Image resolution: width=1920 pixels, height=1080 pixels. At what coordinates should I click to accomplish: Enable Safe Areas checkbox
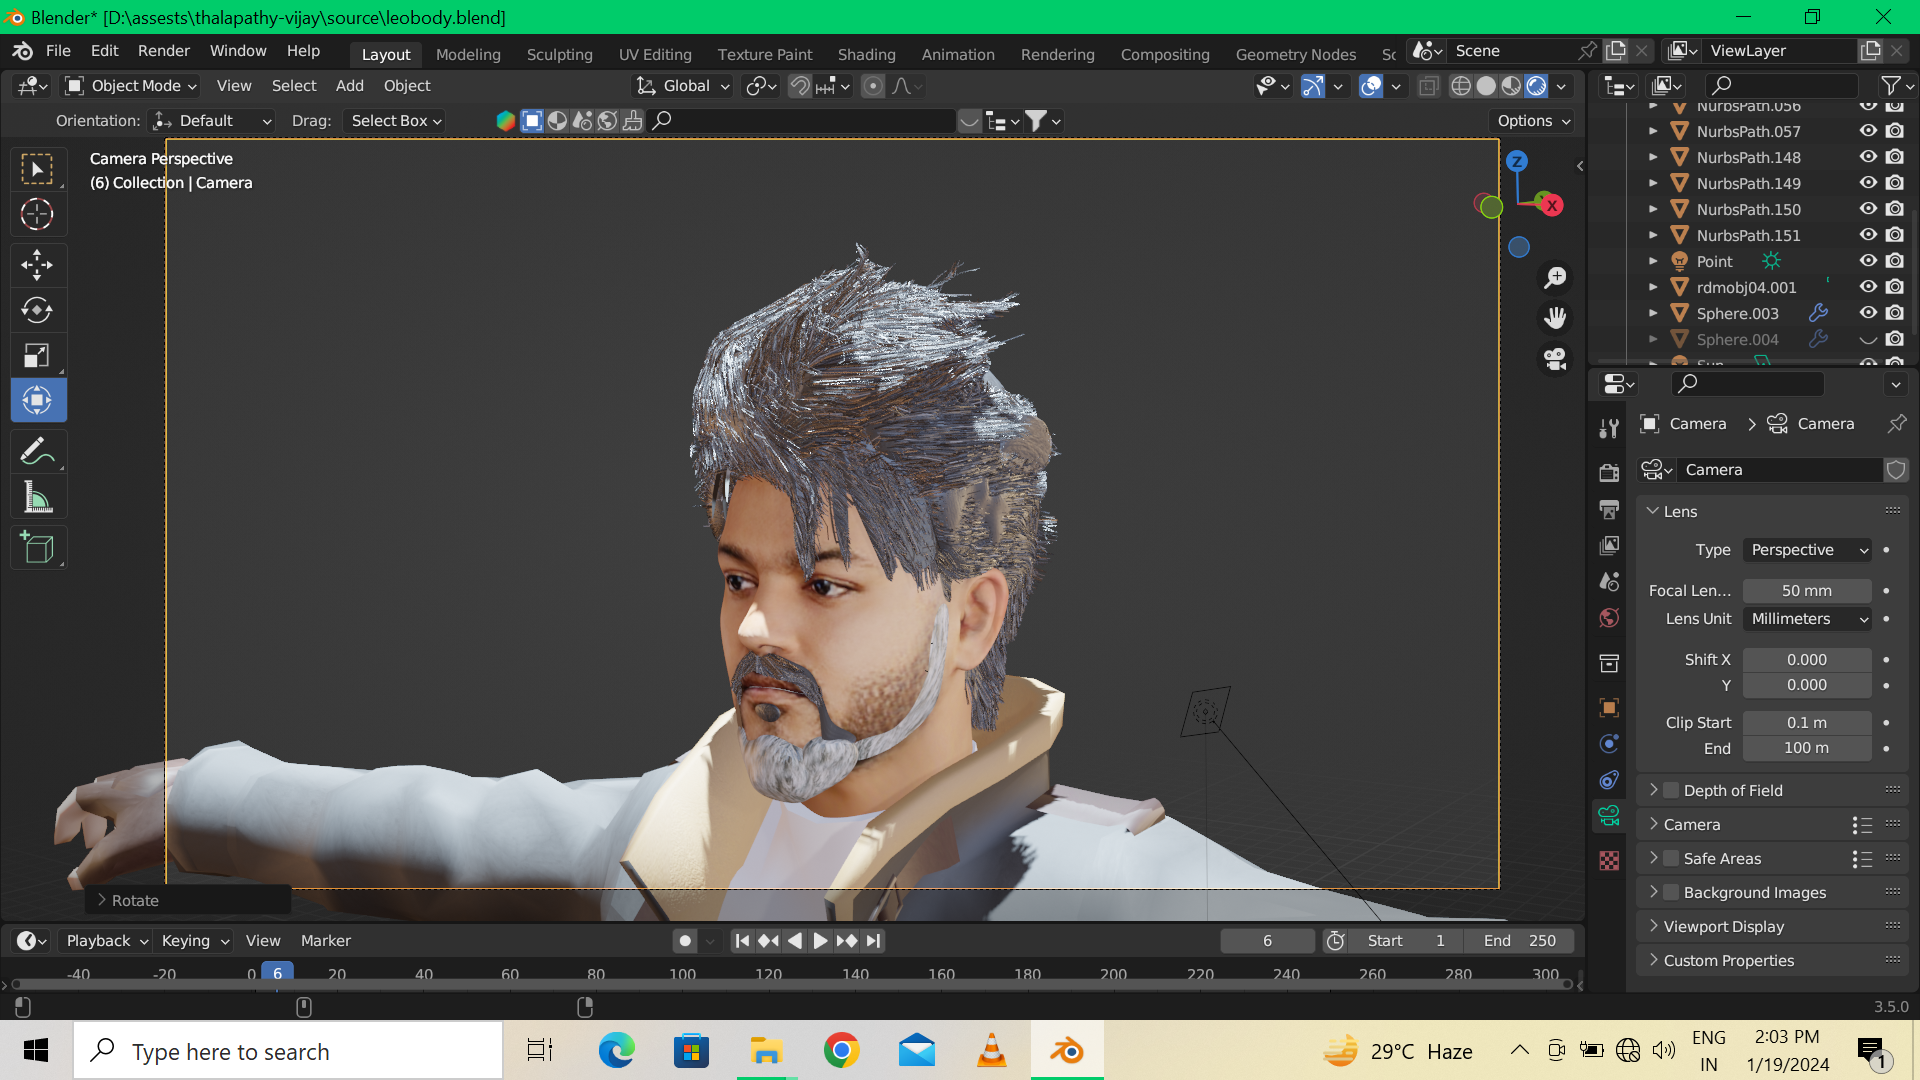tap(1670, 858)
